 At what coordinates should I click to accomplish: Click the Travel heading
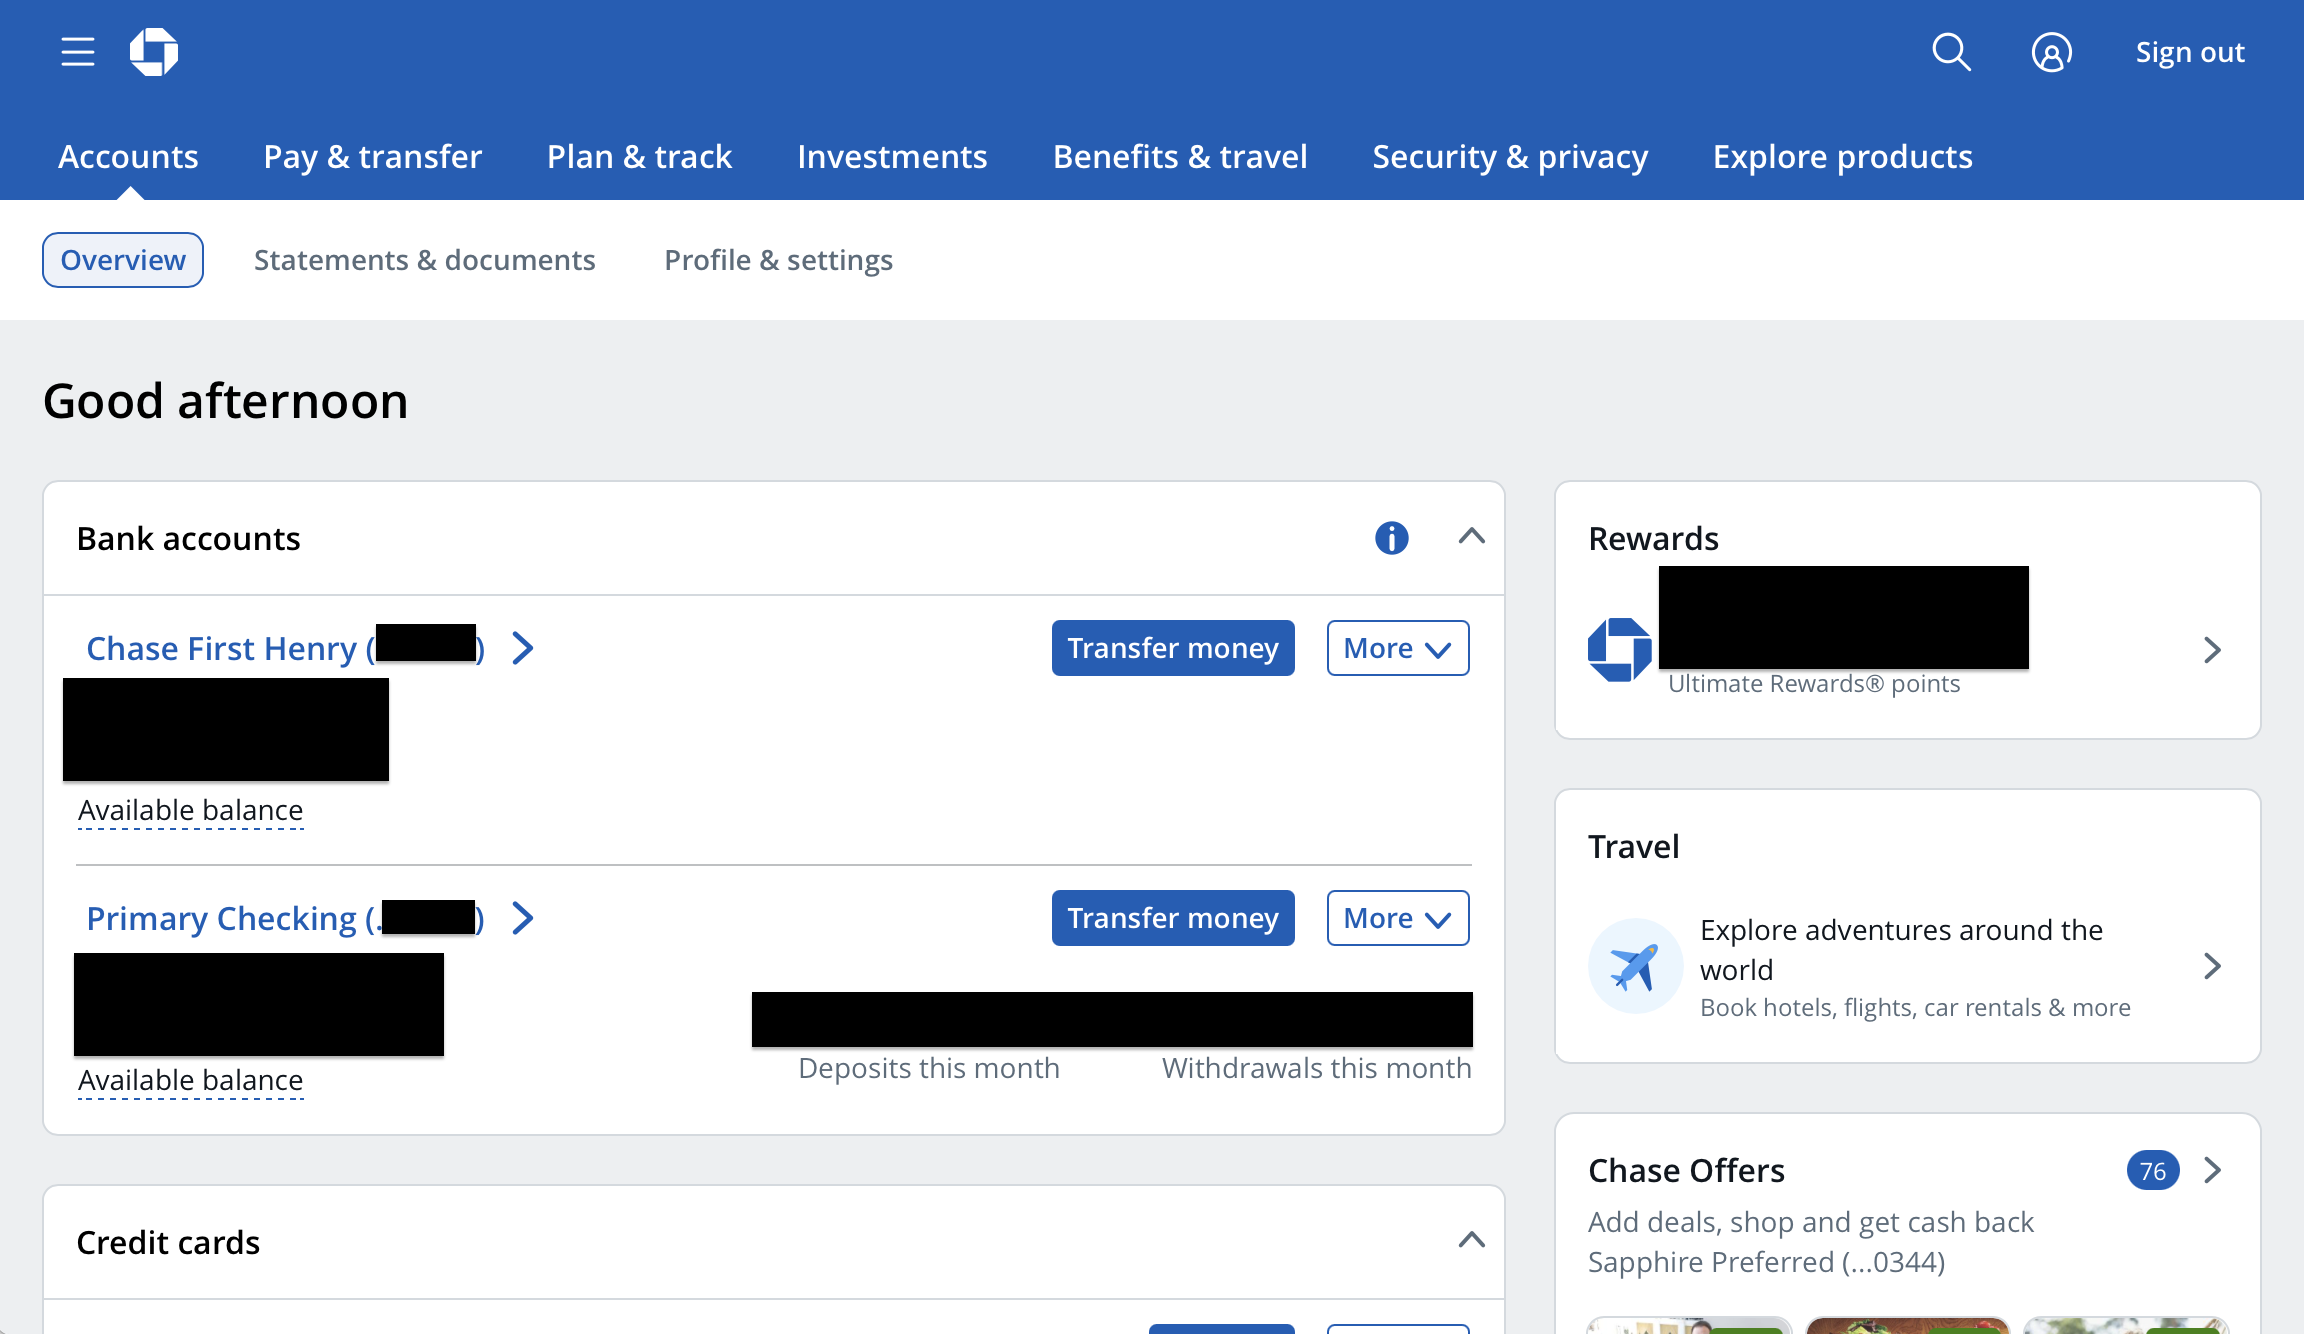click(1633, 846)
